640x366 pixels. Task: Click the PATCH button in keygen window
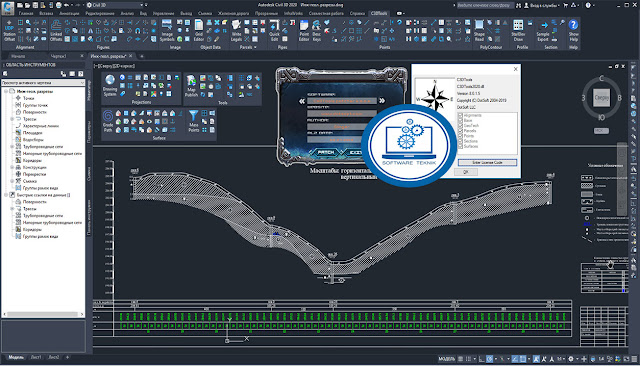click(326, 152)
